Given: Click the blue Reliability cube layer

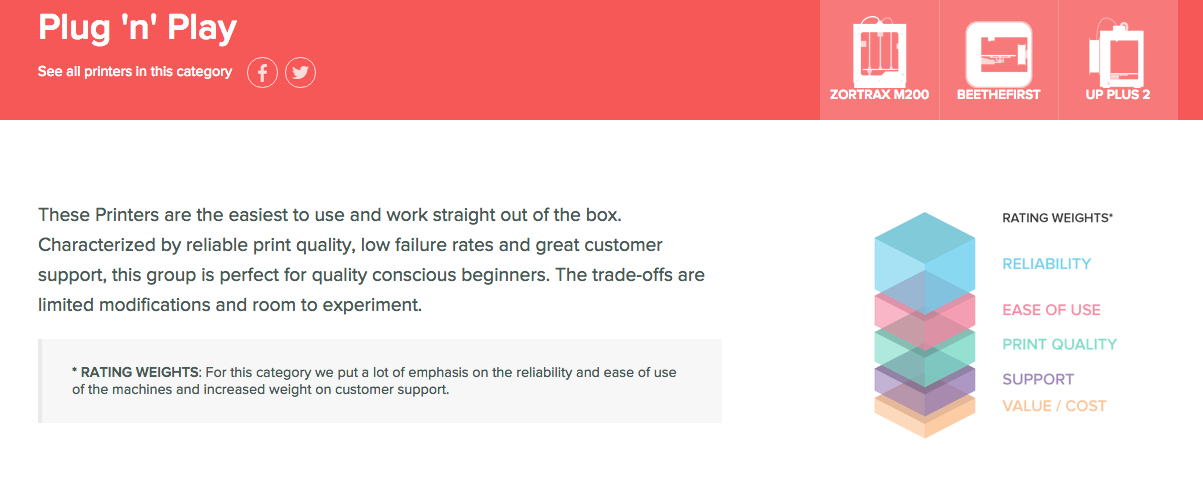Looking at the screenshot, I should coord(924,255).
